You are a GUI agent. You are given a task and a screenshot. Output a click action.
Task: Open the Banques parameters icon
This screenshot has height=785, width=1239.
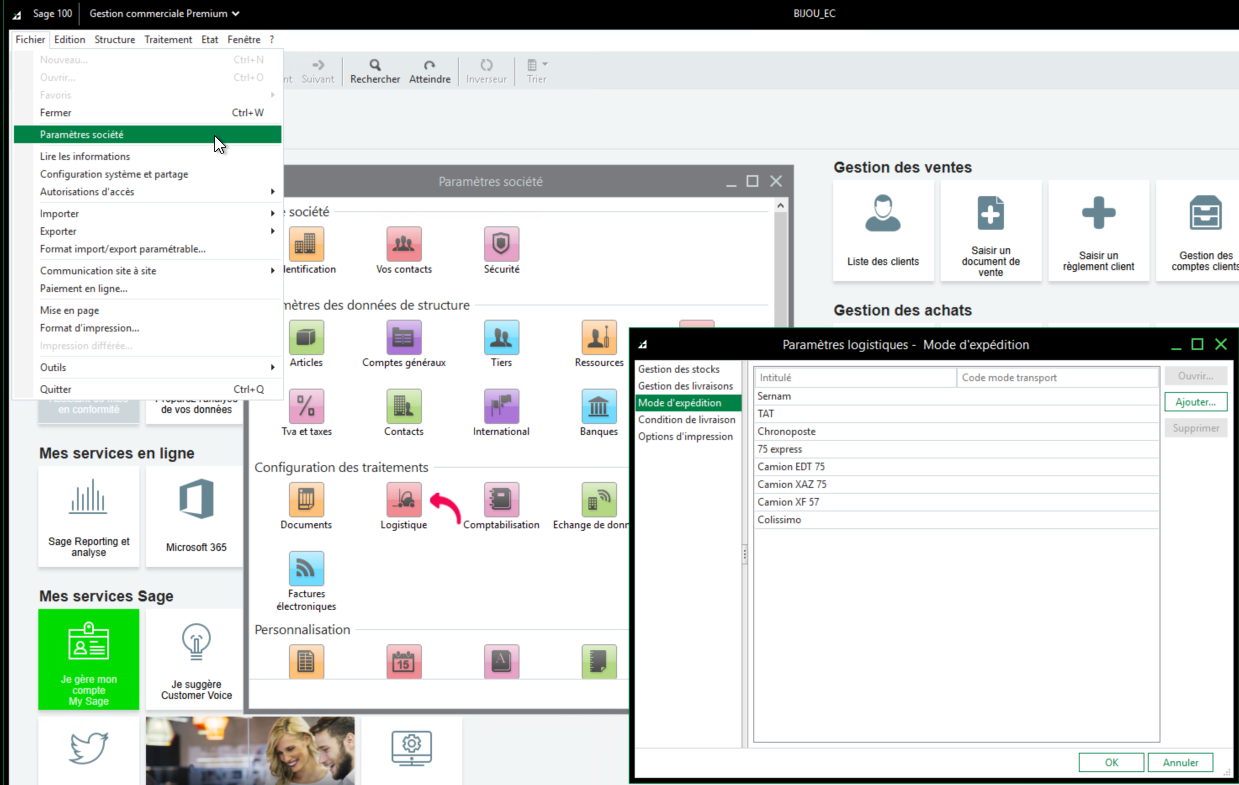(x=599, y=407)
